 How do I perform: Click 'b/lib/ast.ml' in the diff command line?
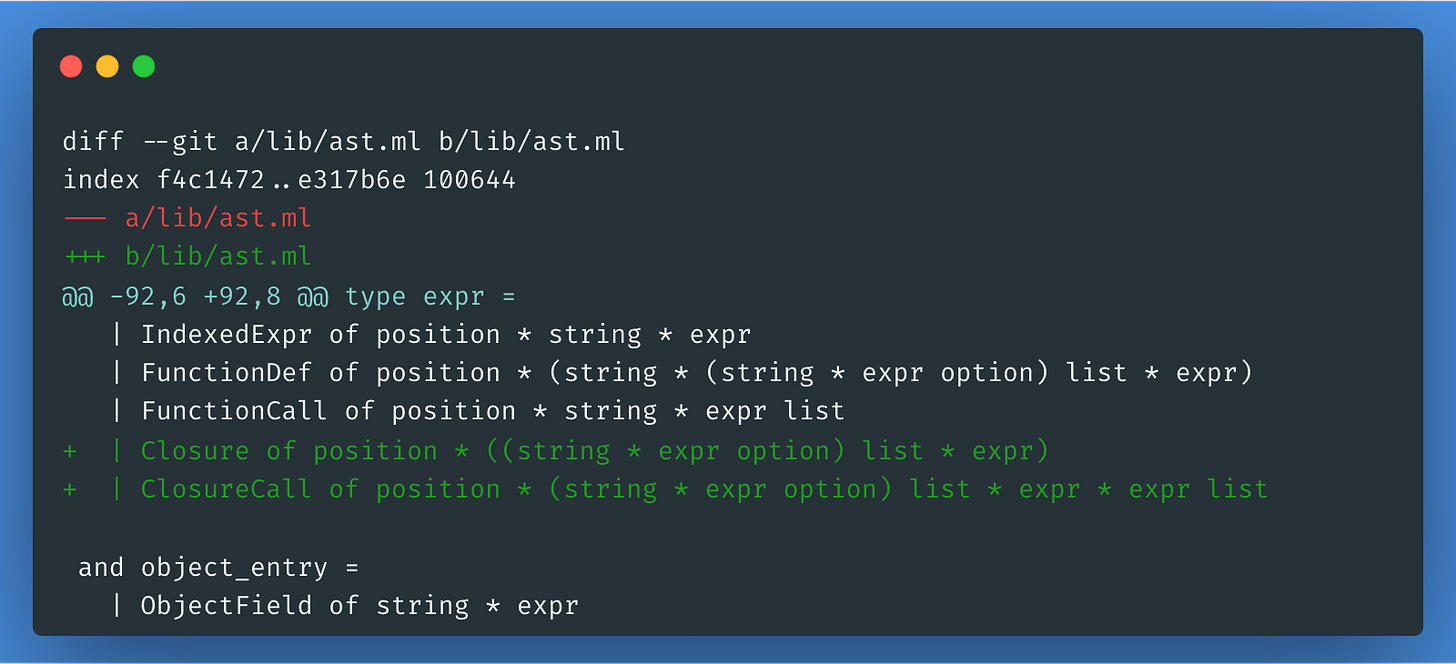[532, 142]
